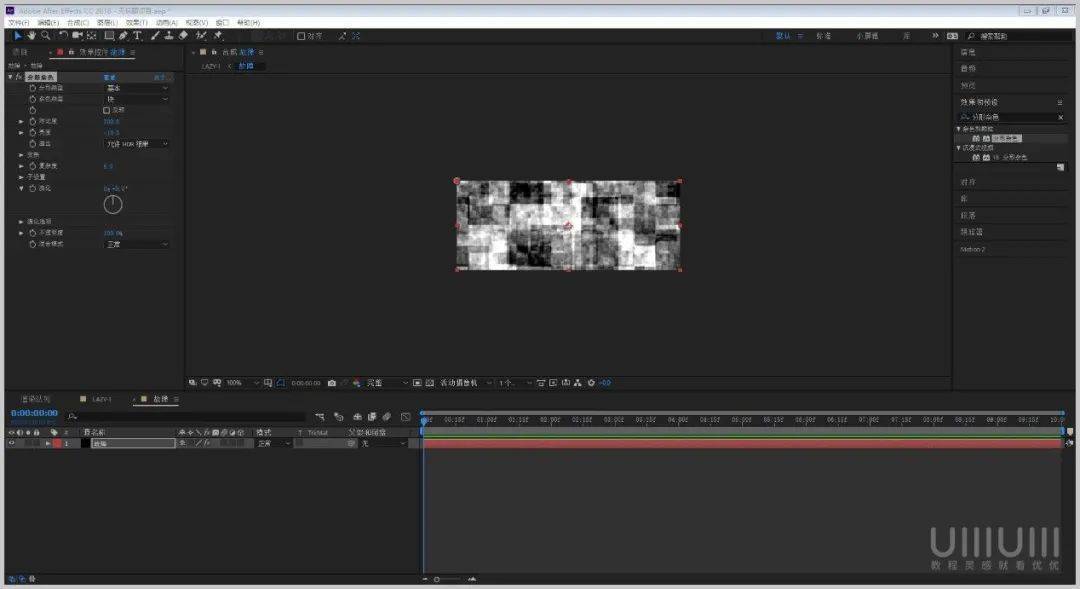The height and width of the screenshot is (589, 1080).
Task: Select the Pen tool
Action: pos(123,36)
